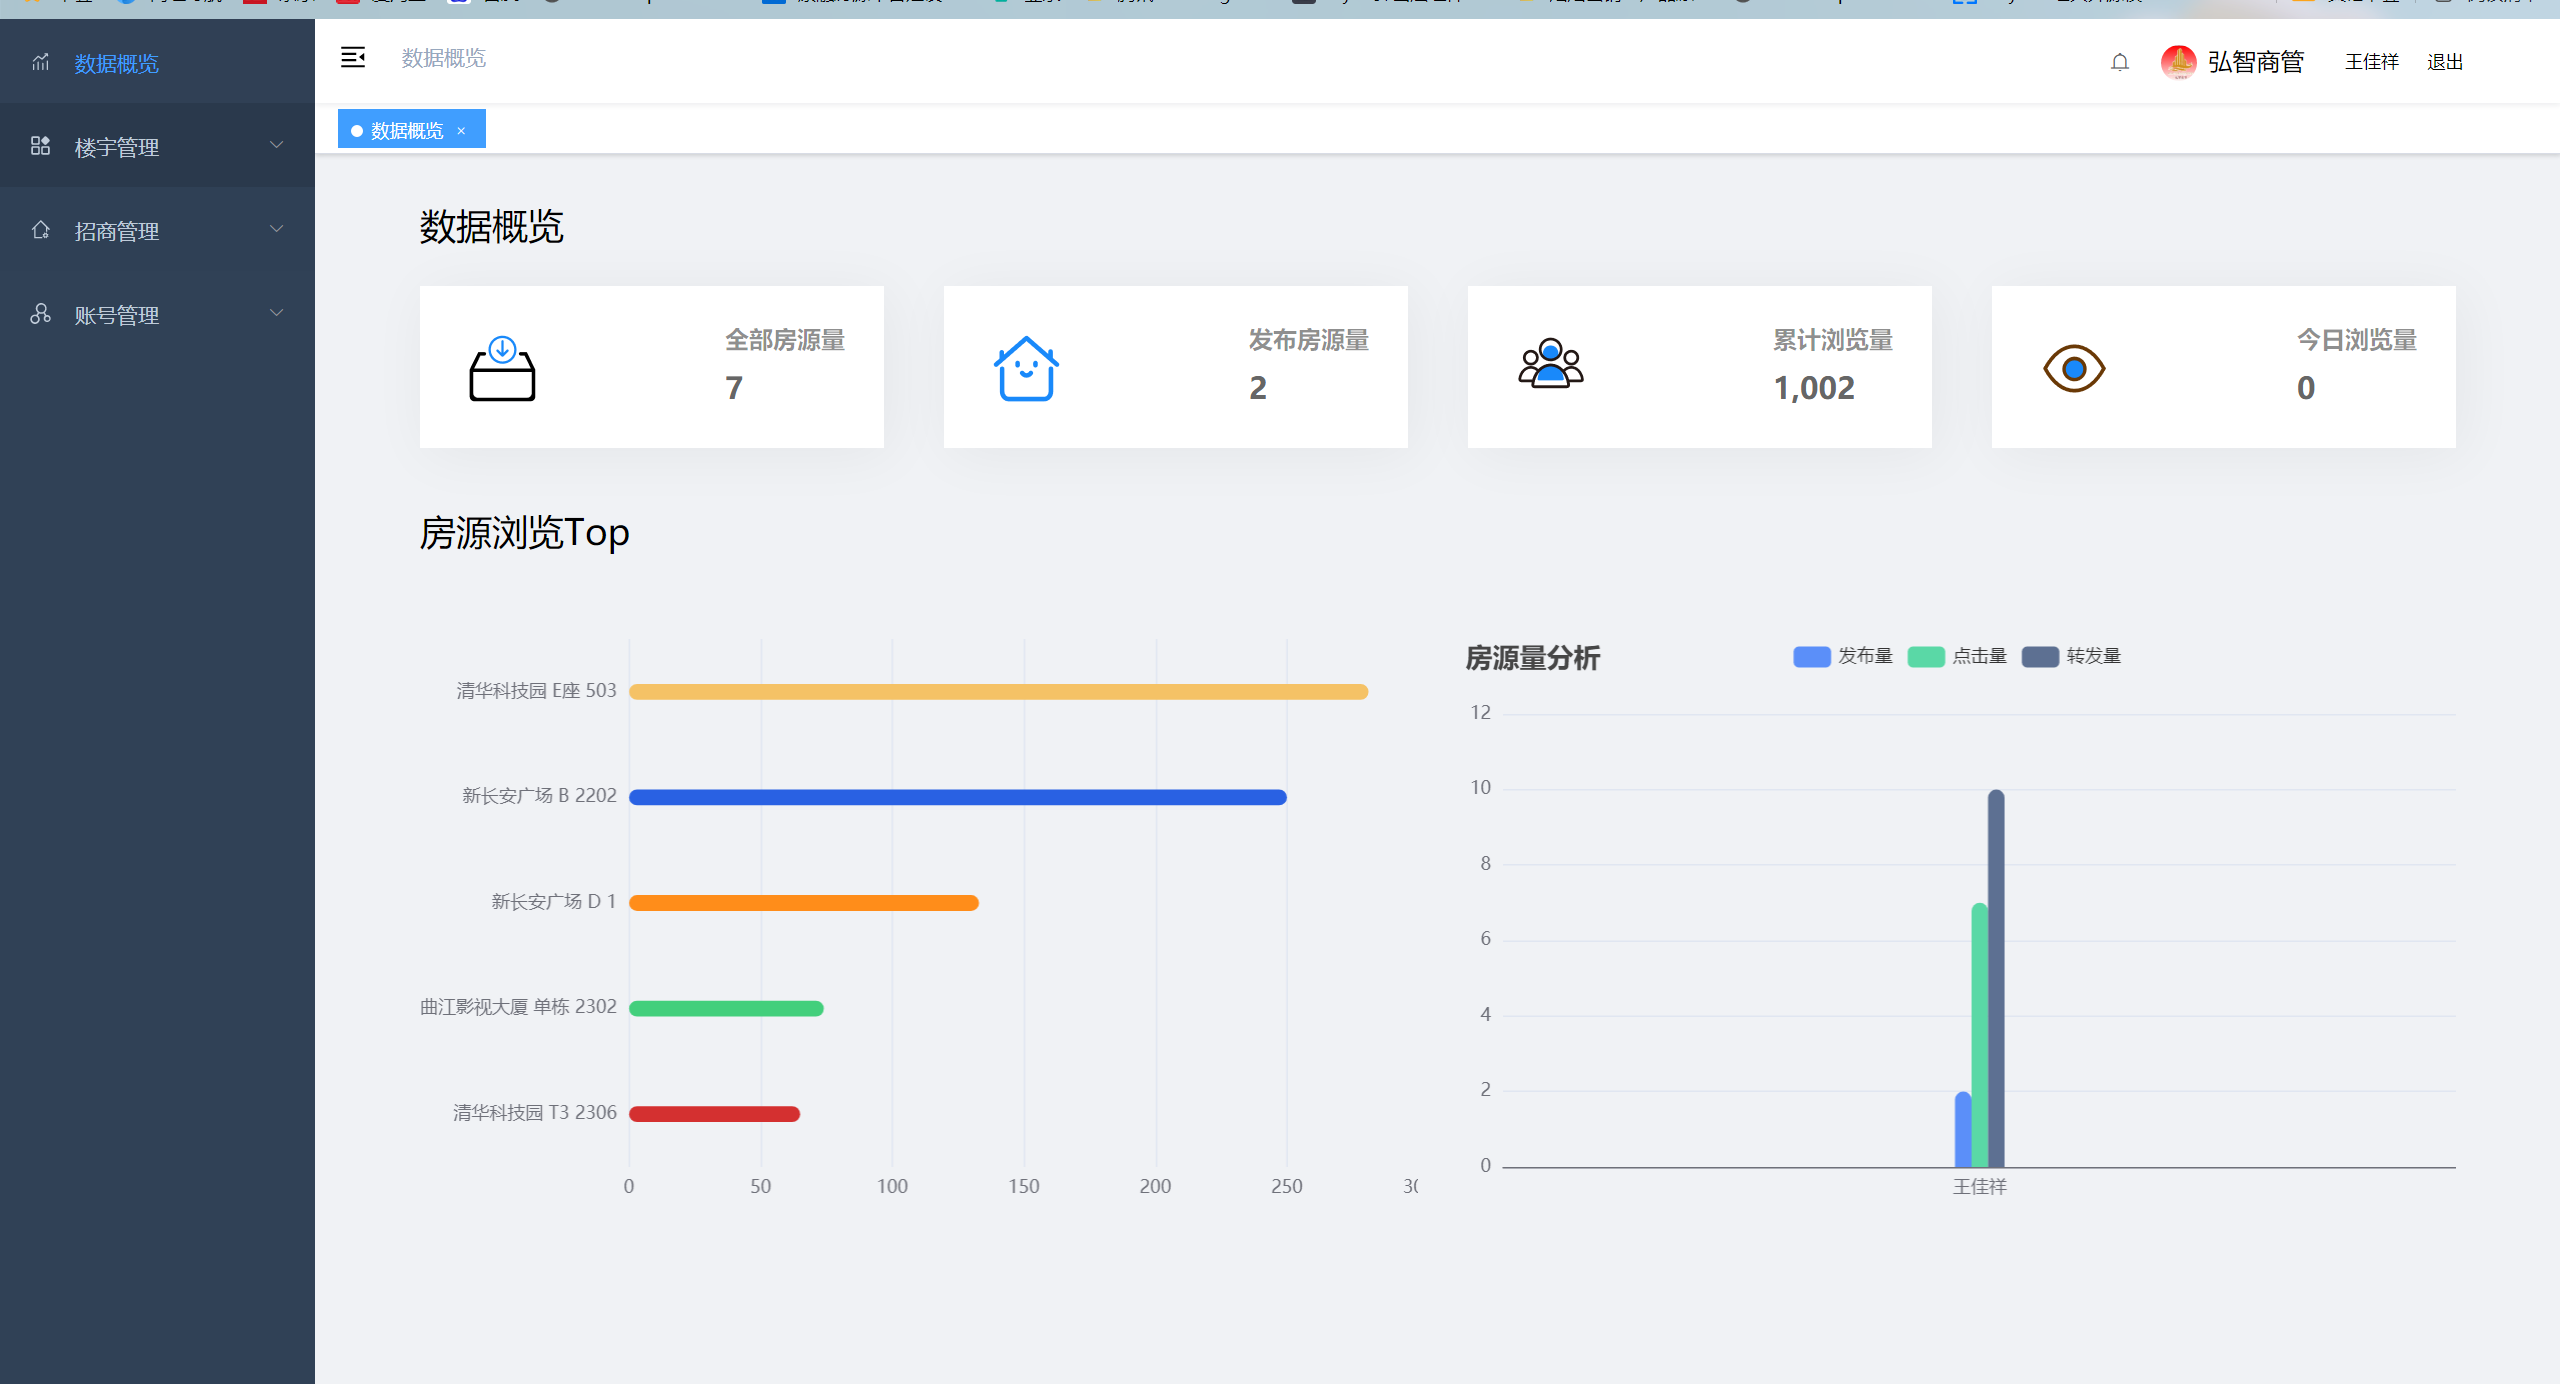Click the blue 发布量 bar for 王佳祥
The image size is (2560, 1384).
1963,1129
